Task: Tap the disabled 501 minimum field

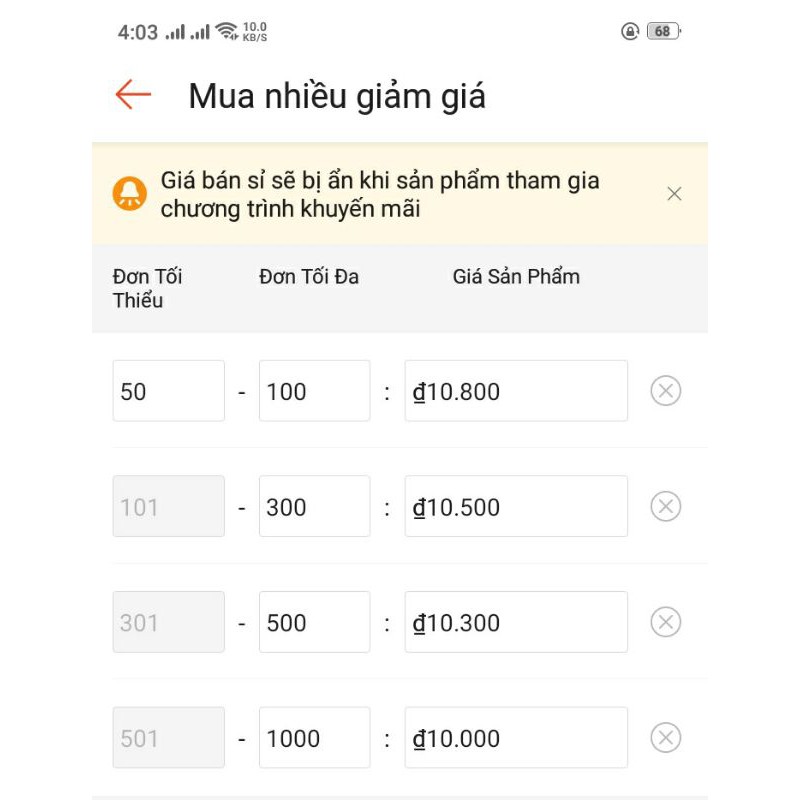Action: coord(168,738)
